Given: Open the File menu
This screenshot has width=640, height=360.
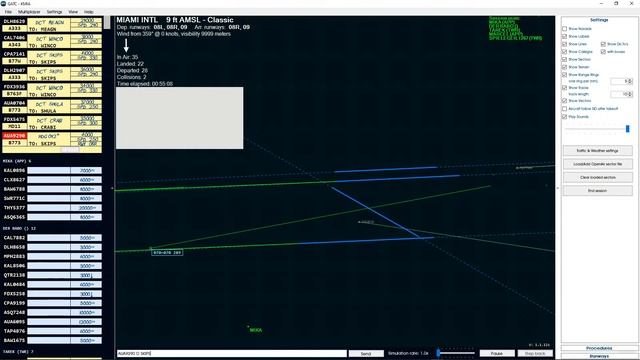Looking at the screenshot, I should pos(8,12).
